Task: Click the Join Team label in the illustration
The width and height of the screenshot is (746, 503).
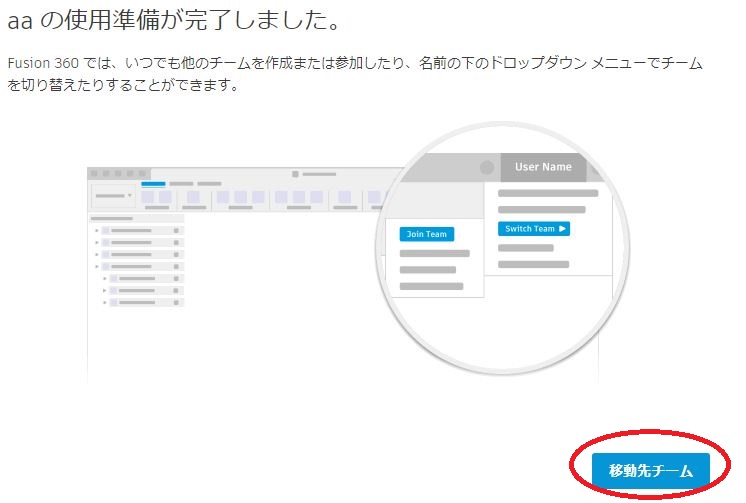Action: point(427,234)
